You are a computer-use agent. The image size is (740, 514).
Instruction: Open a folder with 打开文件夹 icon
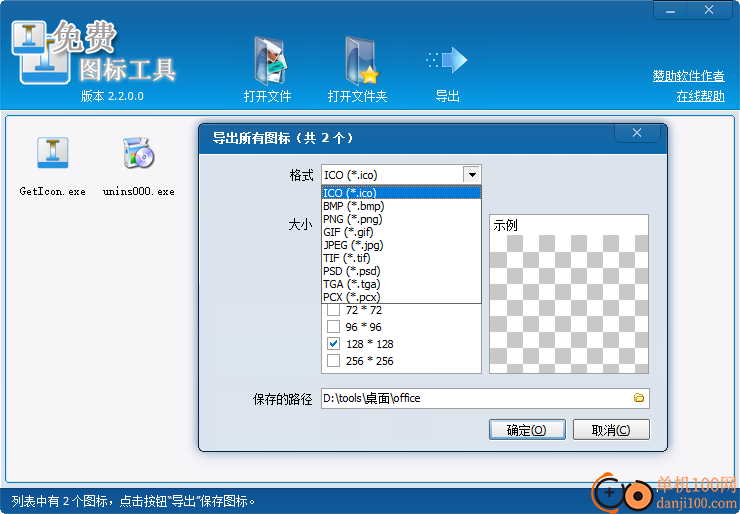pyautogui.click(x=362, y=61)
